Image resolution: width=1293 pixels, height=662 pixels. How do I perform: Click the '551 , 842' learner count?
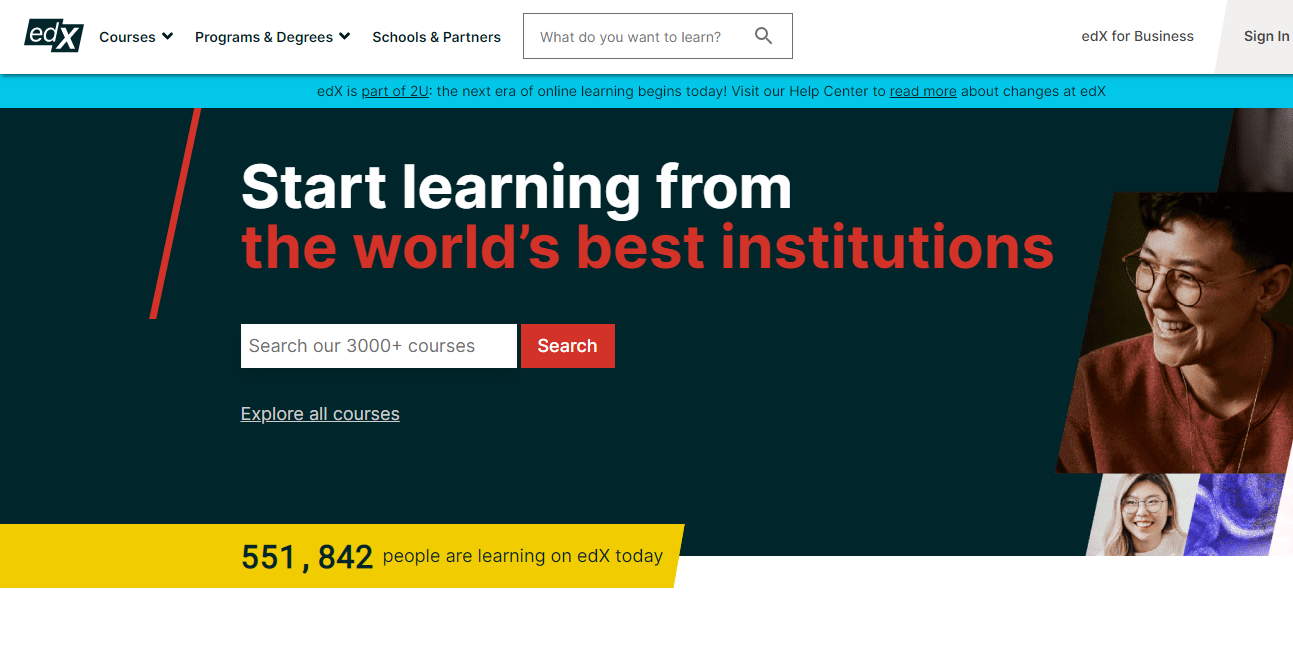[307, 557]
